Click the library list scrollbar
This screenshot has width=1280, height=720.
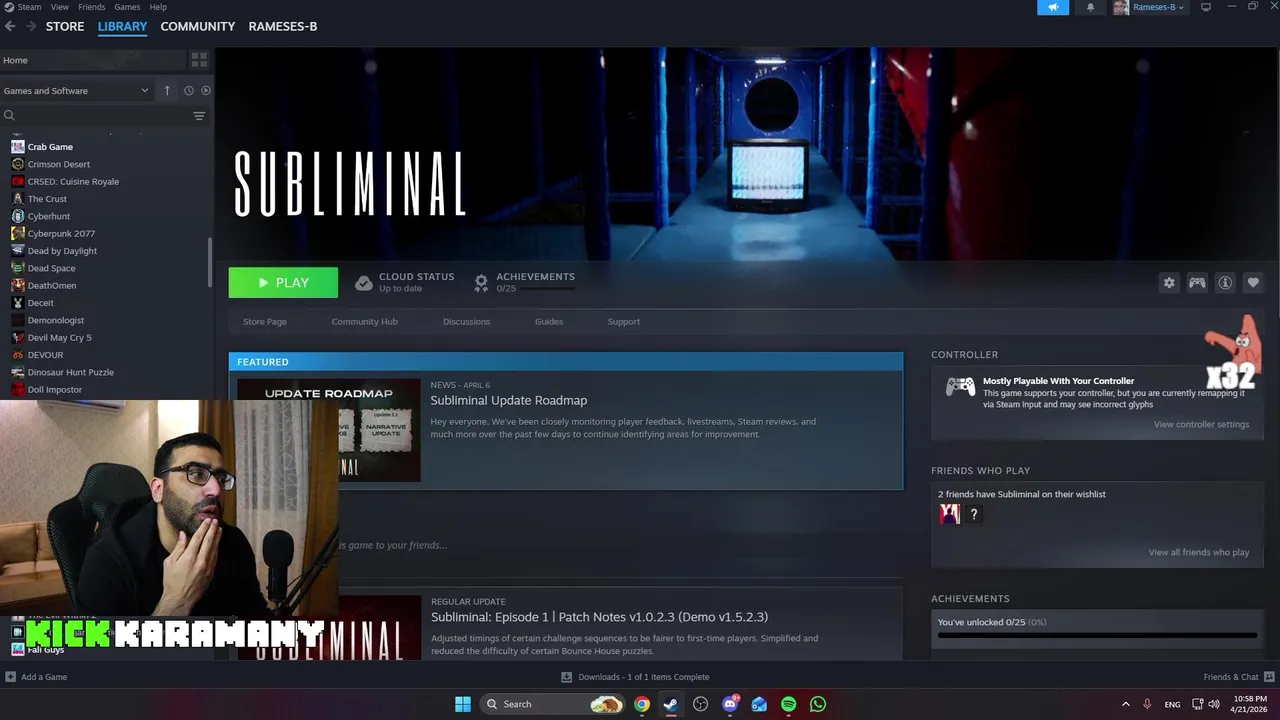tap(210, 263)
